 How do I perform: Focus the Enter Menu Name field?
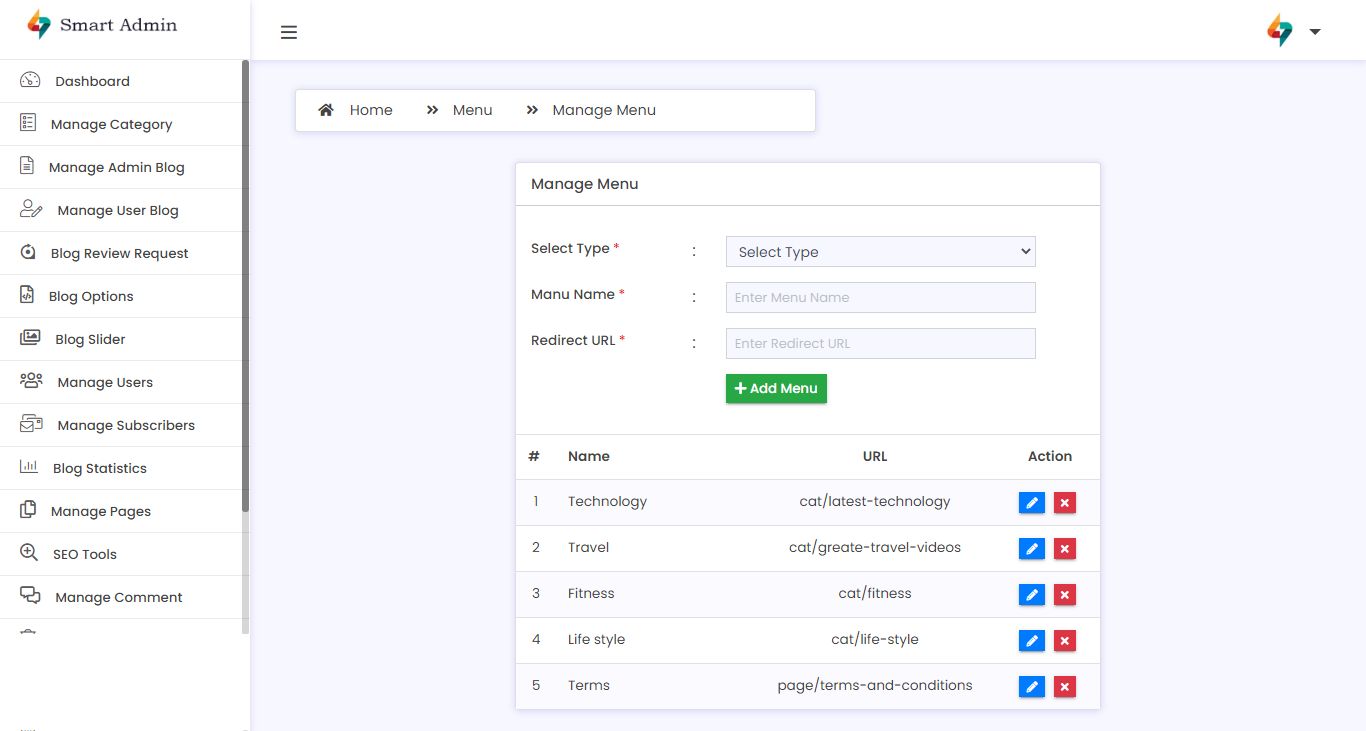880,297
